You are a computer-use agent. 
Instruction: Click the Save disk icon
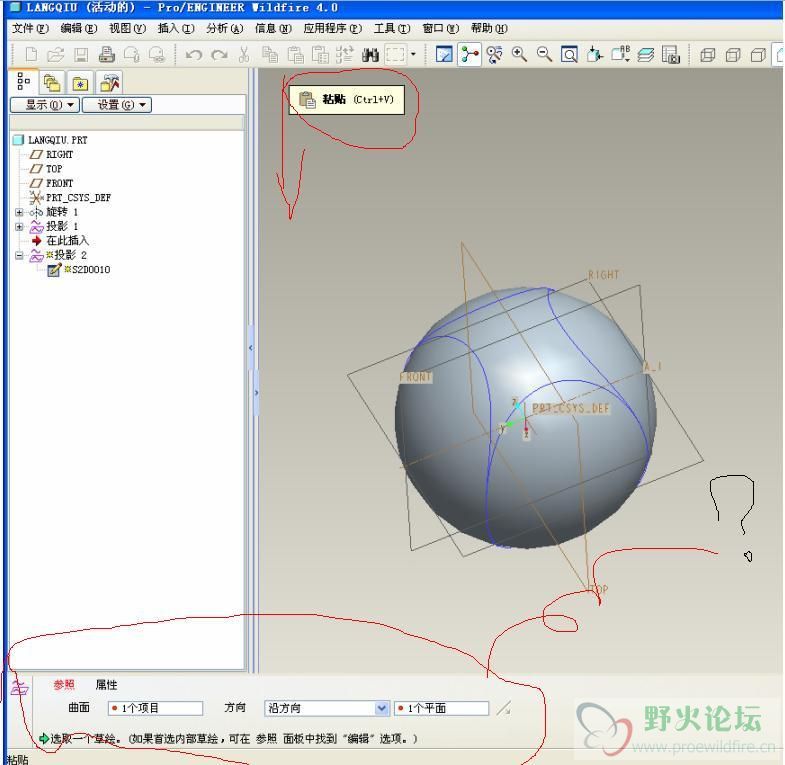pyautogui.click(x=81, y=54)
